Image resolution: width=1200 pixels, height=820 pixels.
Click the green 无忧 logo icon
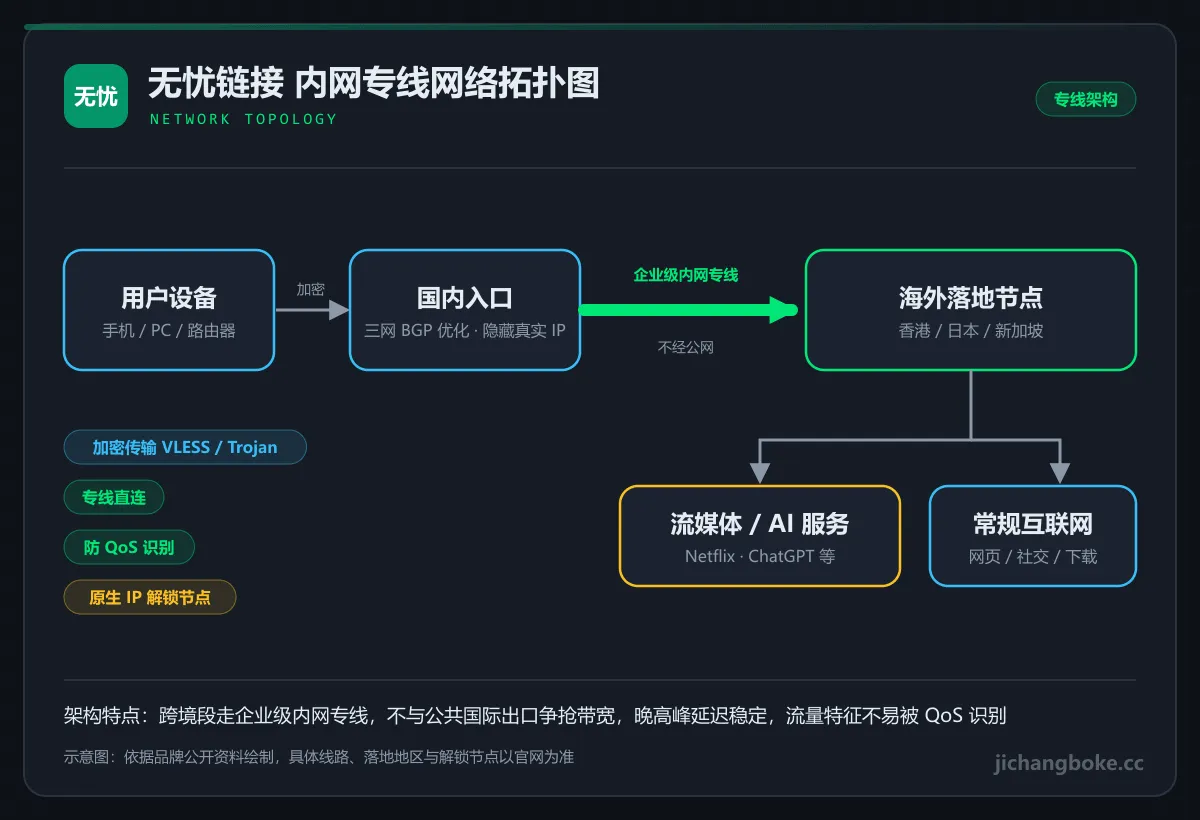tap(96, 96)
